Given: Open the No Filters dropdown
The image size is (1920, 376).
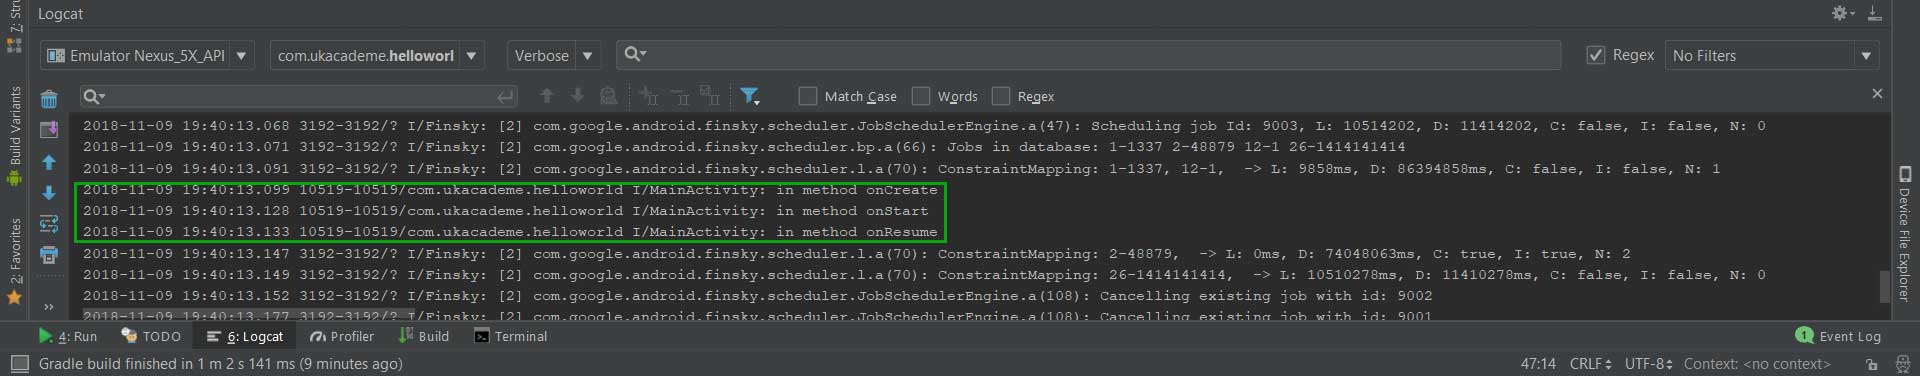Looking at the screenshot, I should [1772, 55].
